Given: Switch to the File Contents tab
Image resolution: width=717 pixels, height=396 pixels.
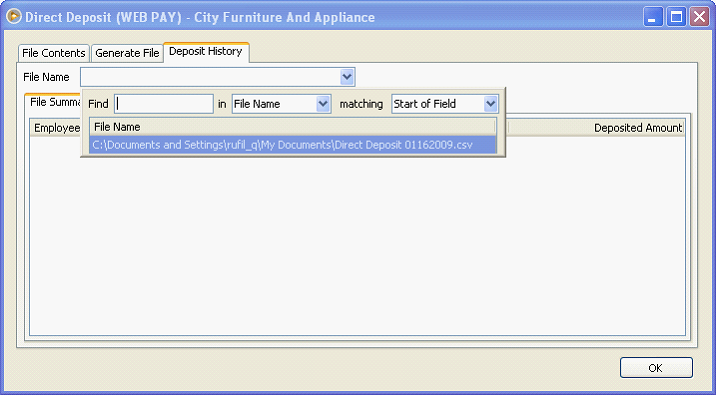Looking at the screenshot, I should coord(54,53).
